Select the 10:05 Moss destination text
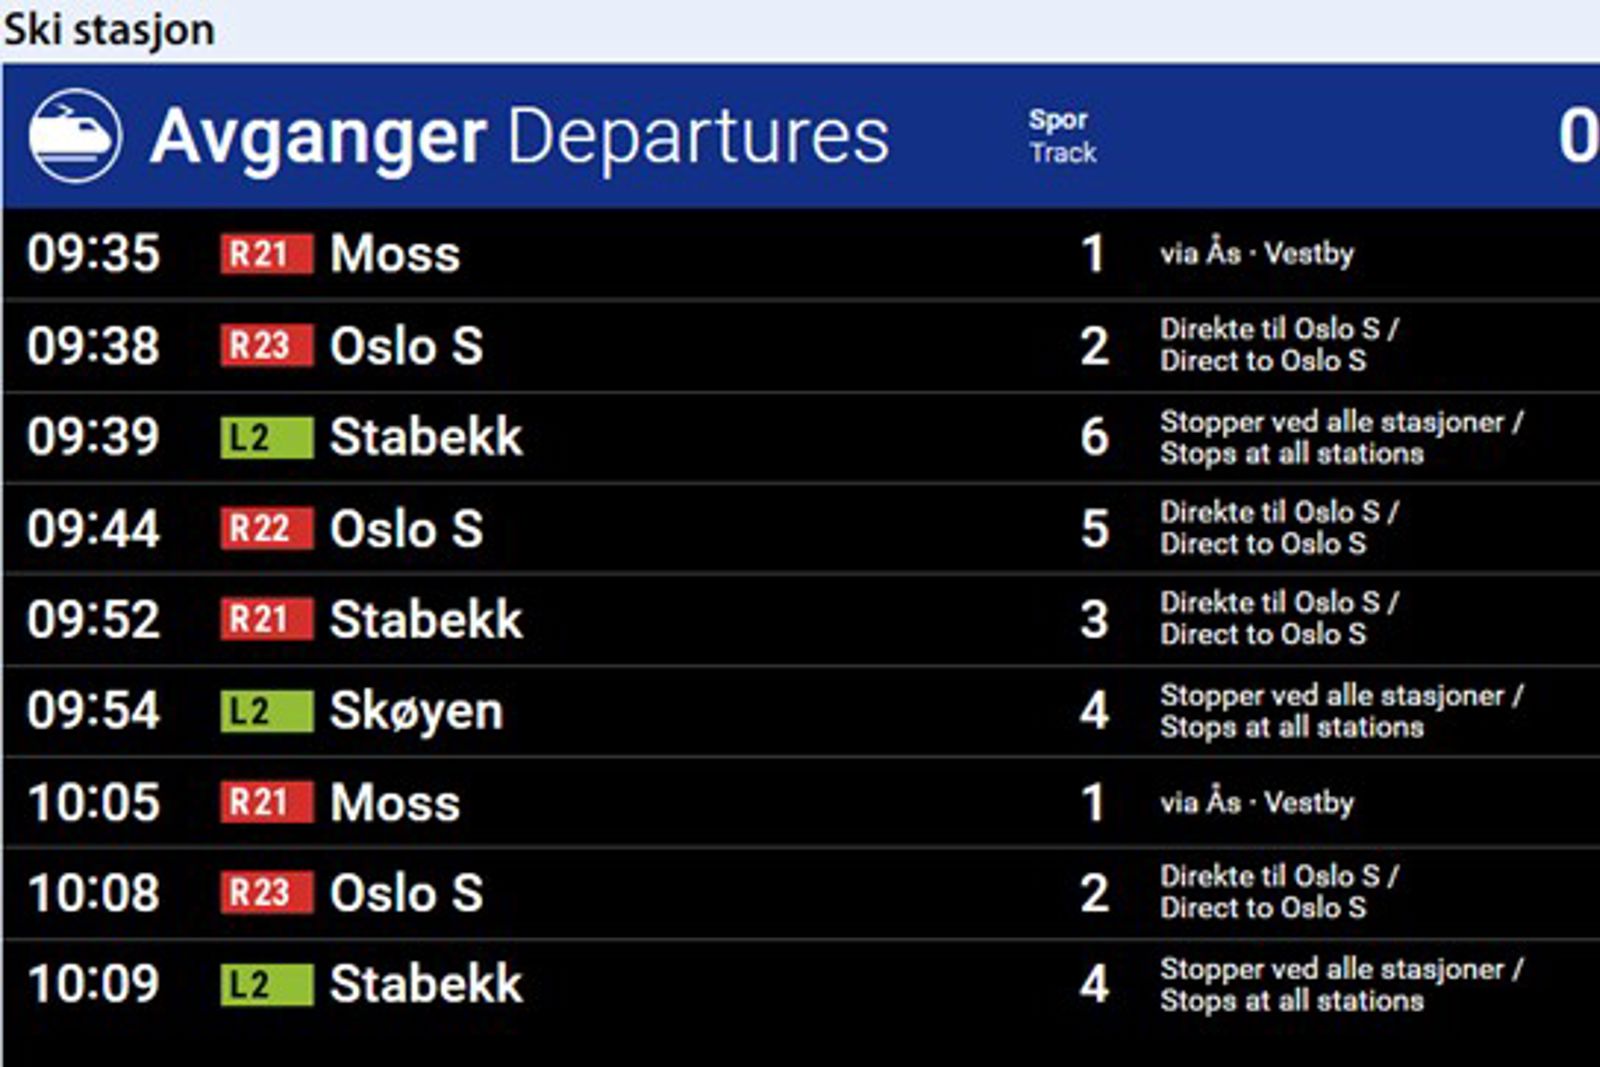This screenshot has height=1067, width=1600. pos(395,803)
